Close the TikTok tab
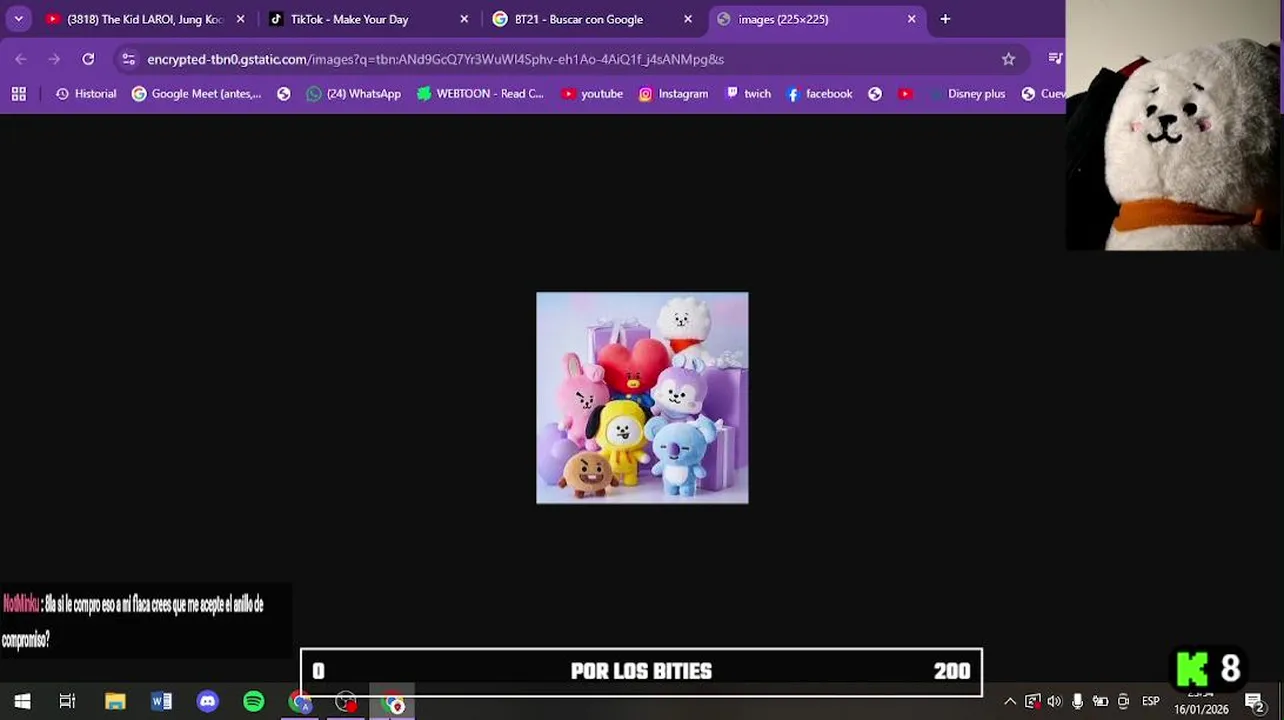The image size is (1284, 720). (464, 19)
